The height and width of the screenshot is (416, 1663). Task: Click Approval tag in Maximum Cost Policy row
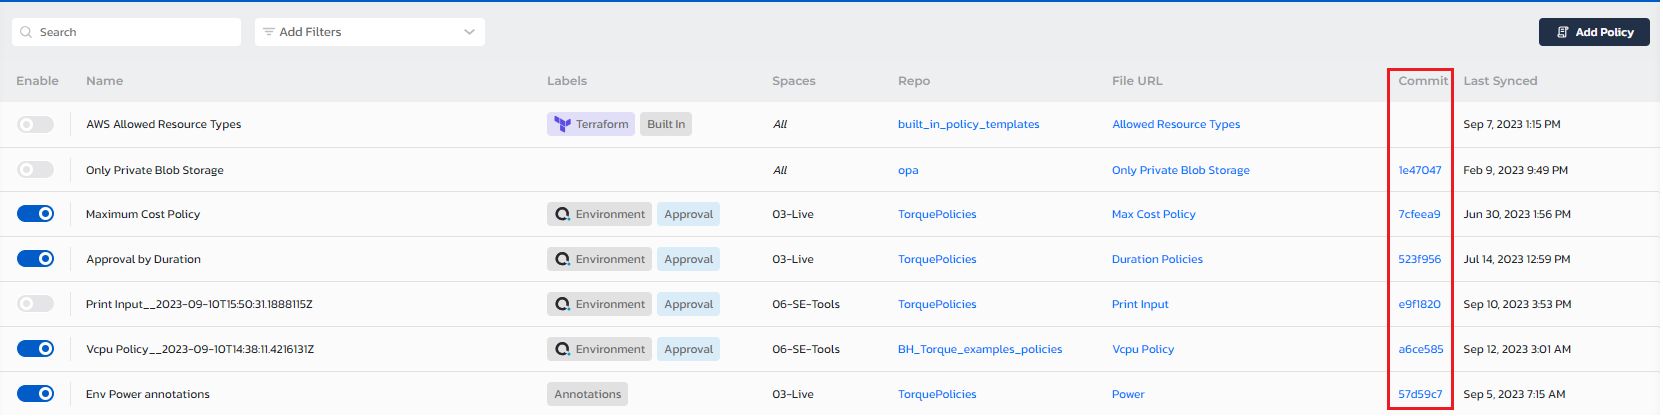point(688,214)
